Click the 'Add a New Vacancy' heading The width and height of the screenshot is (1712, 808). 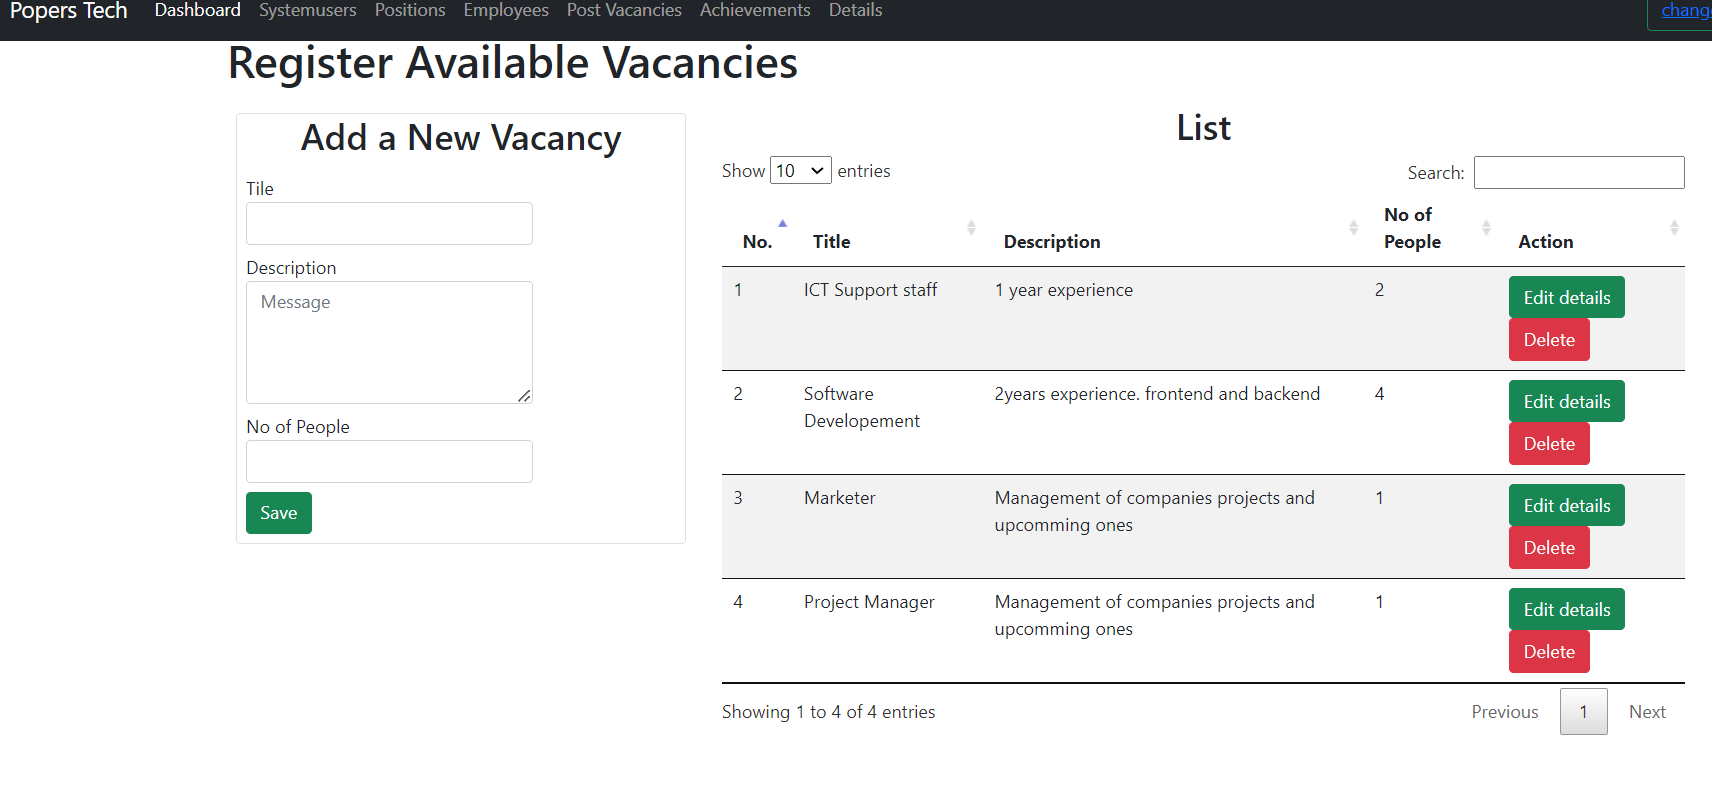click(461, 138)
